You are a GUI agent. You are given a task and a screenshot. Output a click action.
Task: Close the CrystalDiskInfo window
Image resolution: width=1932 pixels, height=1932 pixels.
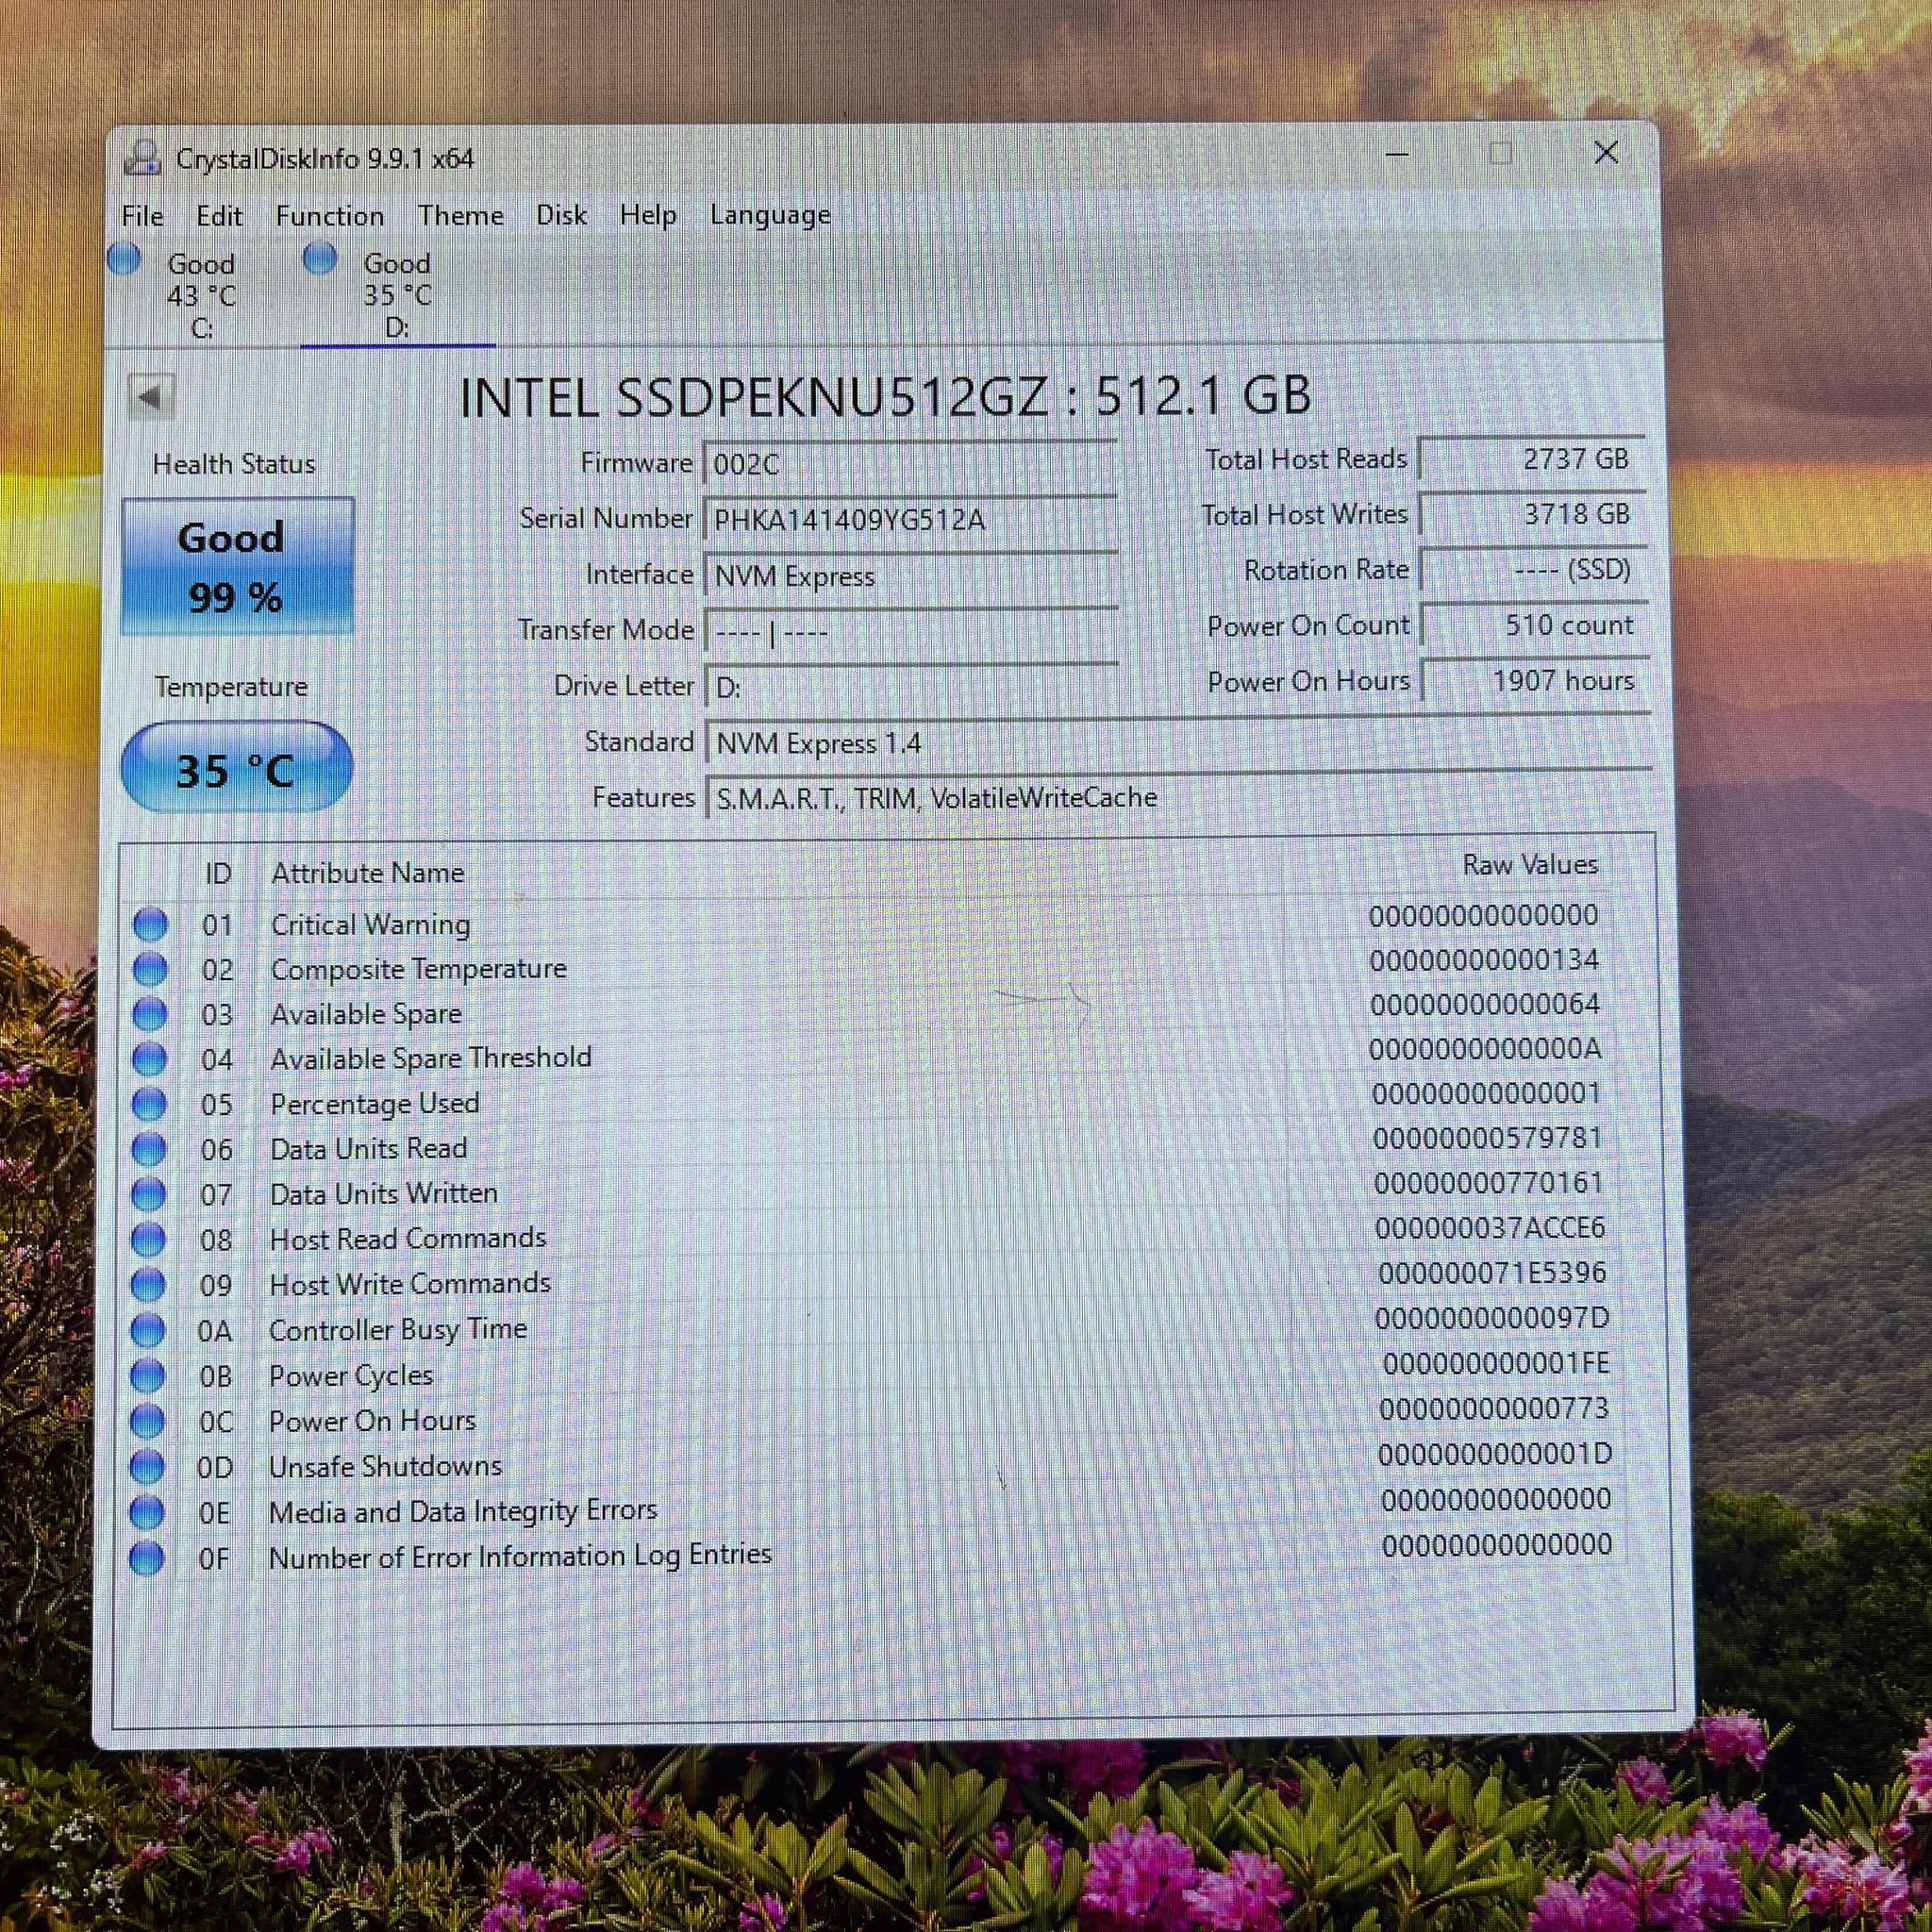(1606, 153)
